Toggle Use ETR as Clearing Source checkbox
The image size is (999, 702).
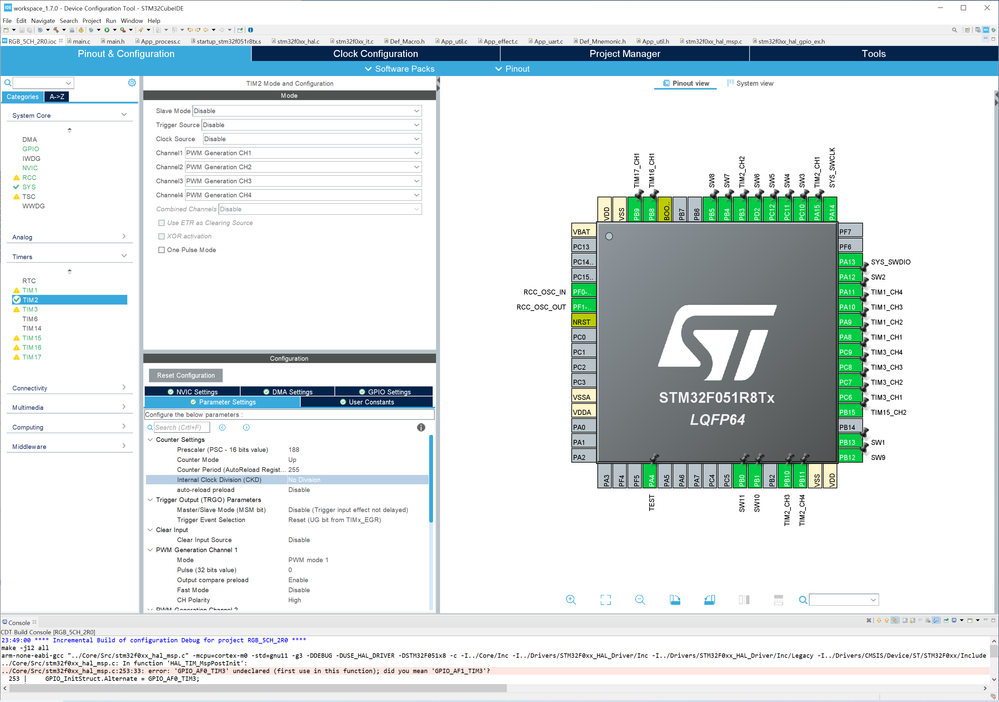tap(161, 223)
